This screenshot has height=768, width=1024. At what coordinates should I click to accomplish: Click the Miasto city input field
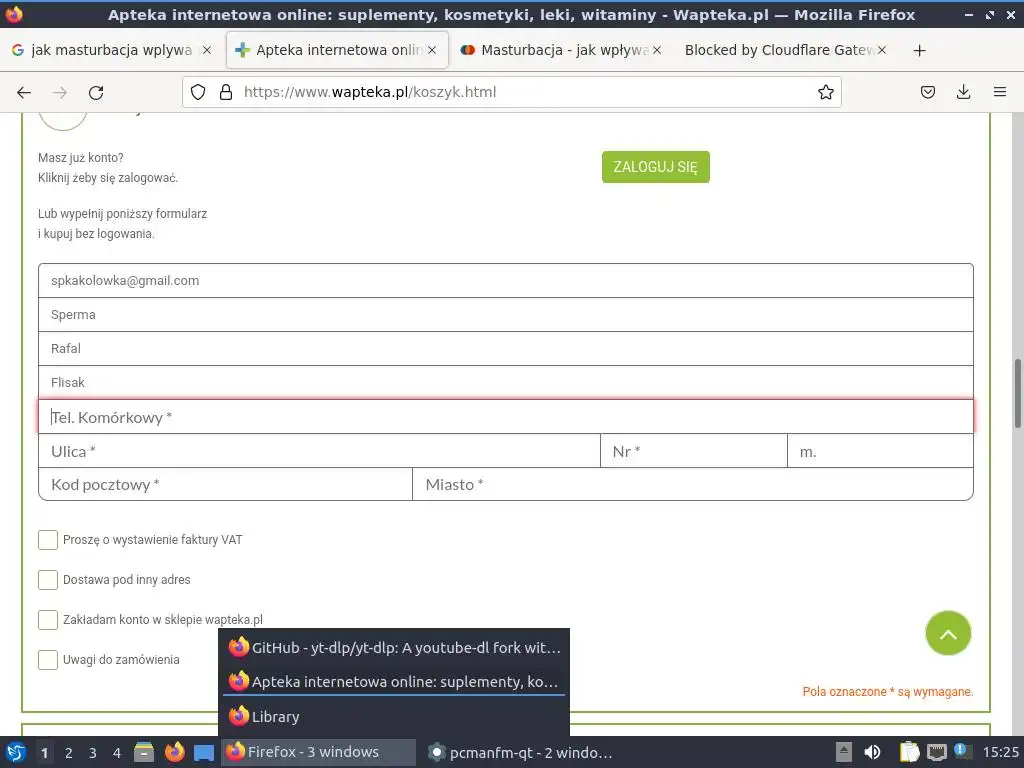tap(693, 485)
